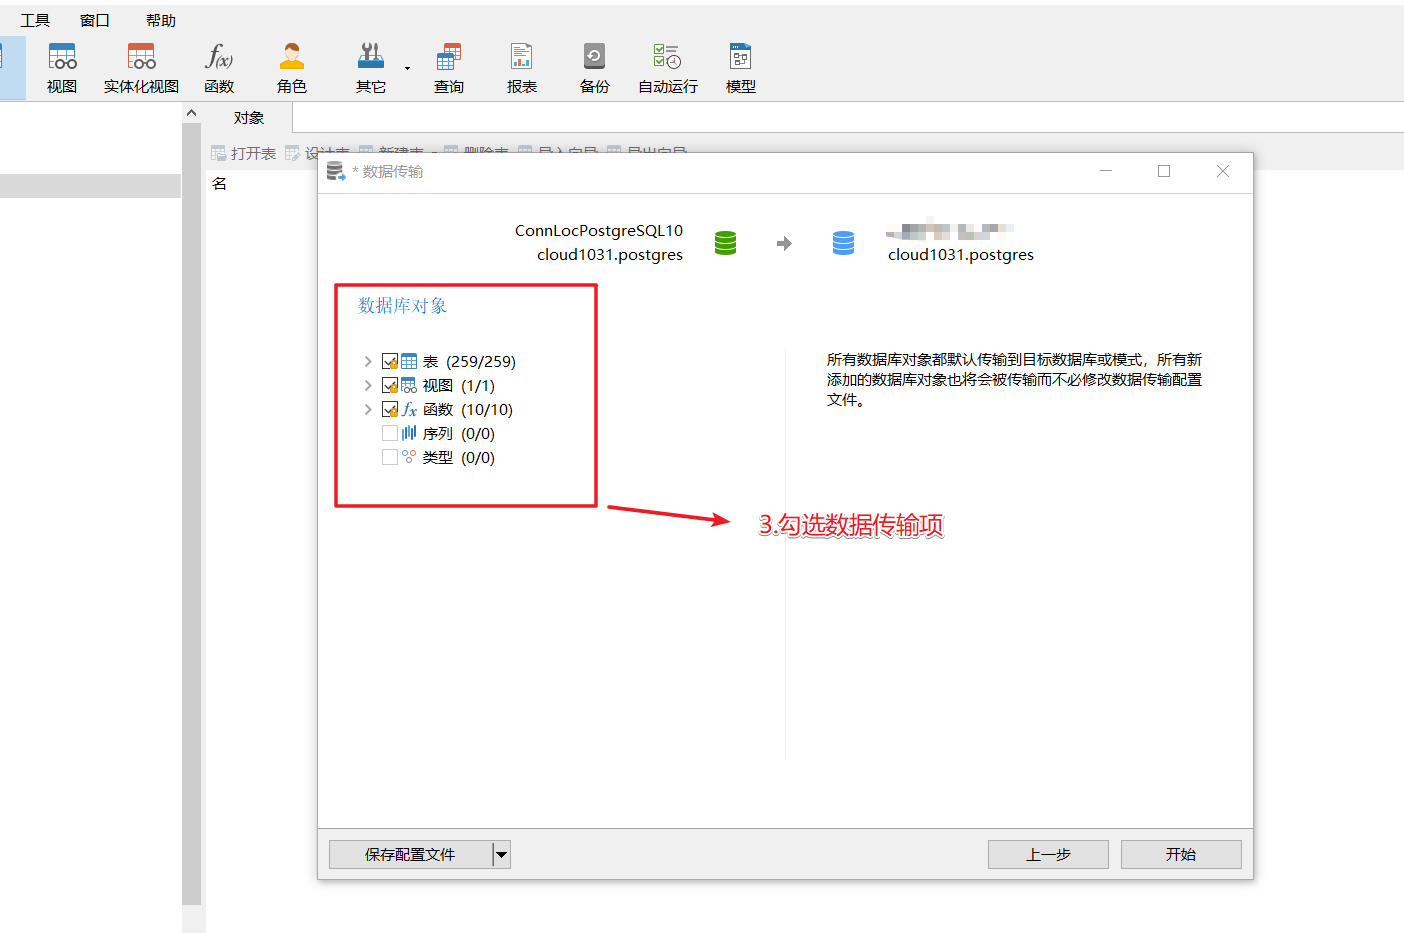The image size is (1404, 933).
Task: Click the 表 table icon in tree
Action: coord(409,362)
